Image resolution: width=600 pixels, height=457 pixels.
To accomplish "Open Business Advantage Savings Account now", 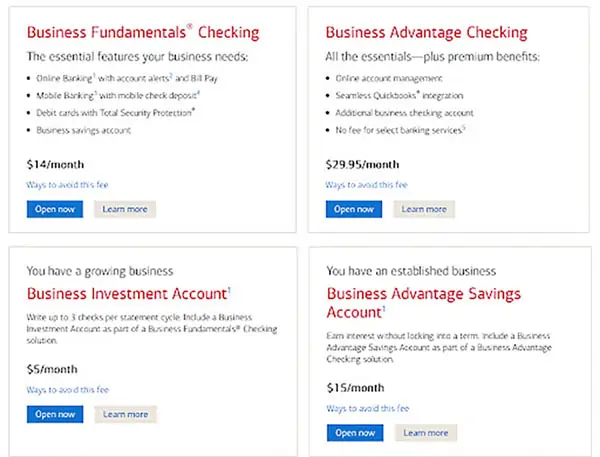I will coord(355,433).
